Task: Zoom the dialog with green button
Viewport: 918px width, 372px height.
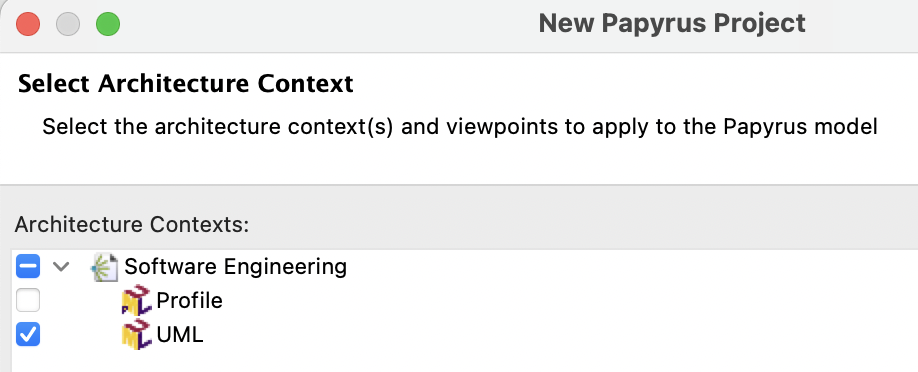Action: pos(108,25)
